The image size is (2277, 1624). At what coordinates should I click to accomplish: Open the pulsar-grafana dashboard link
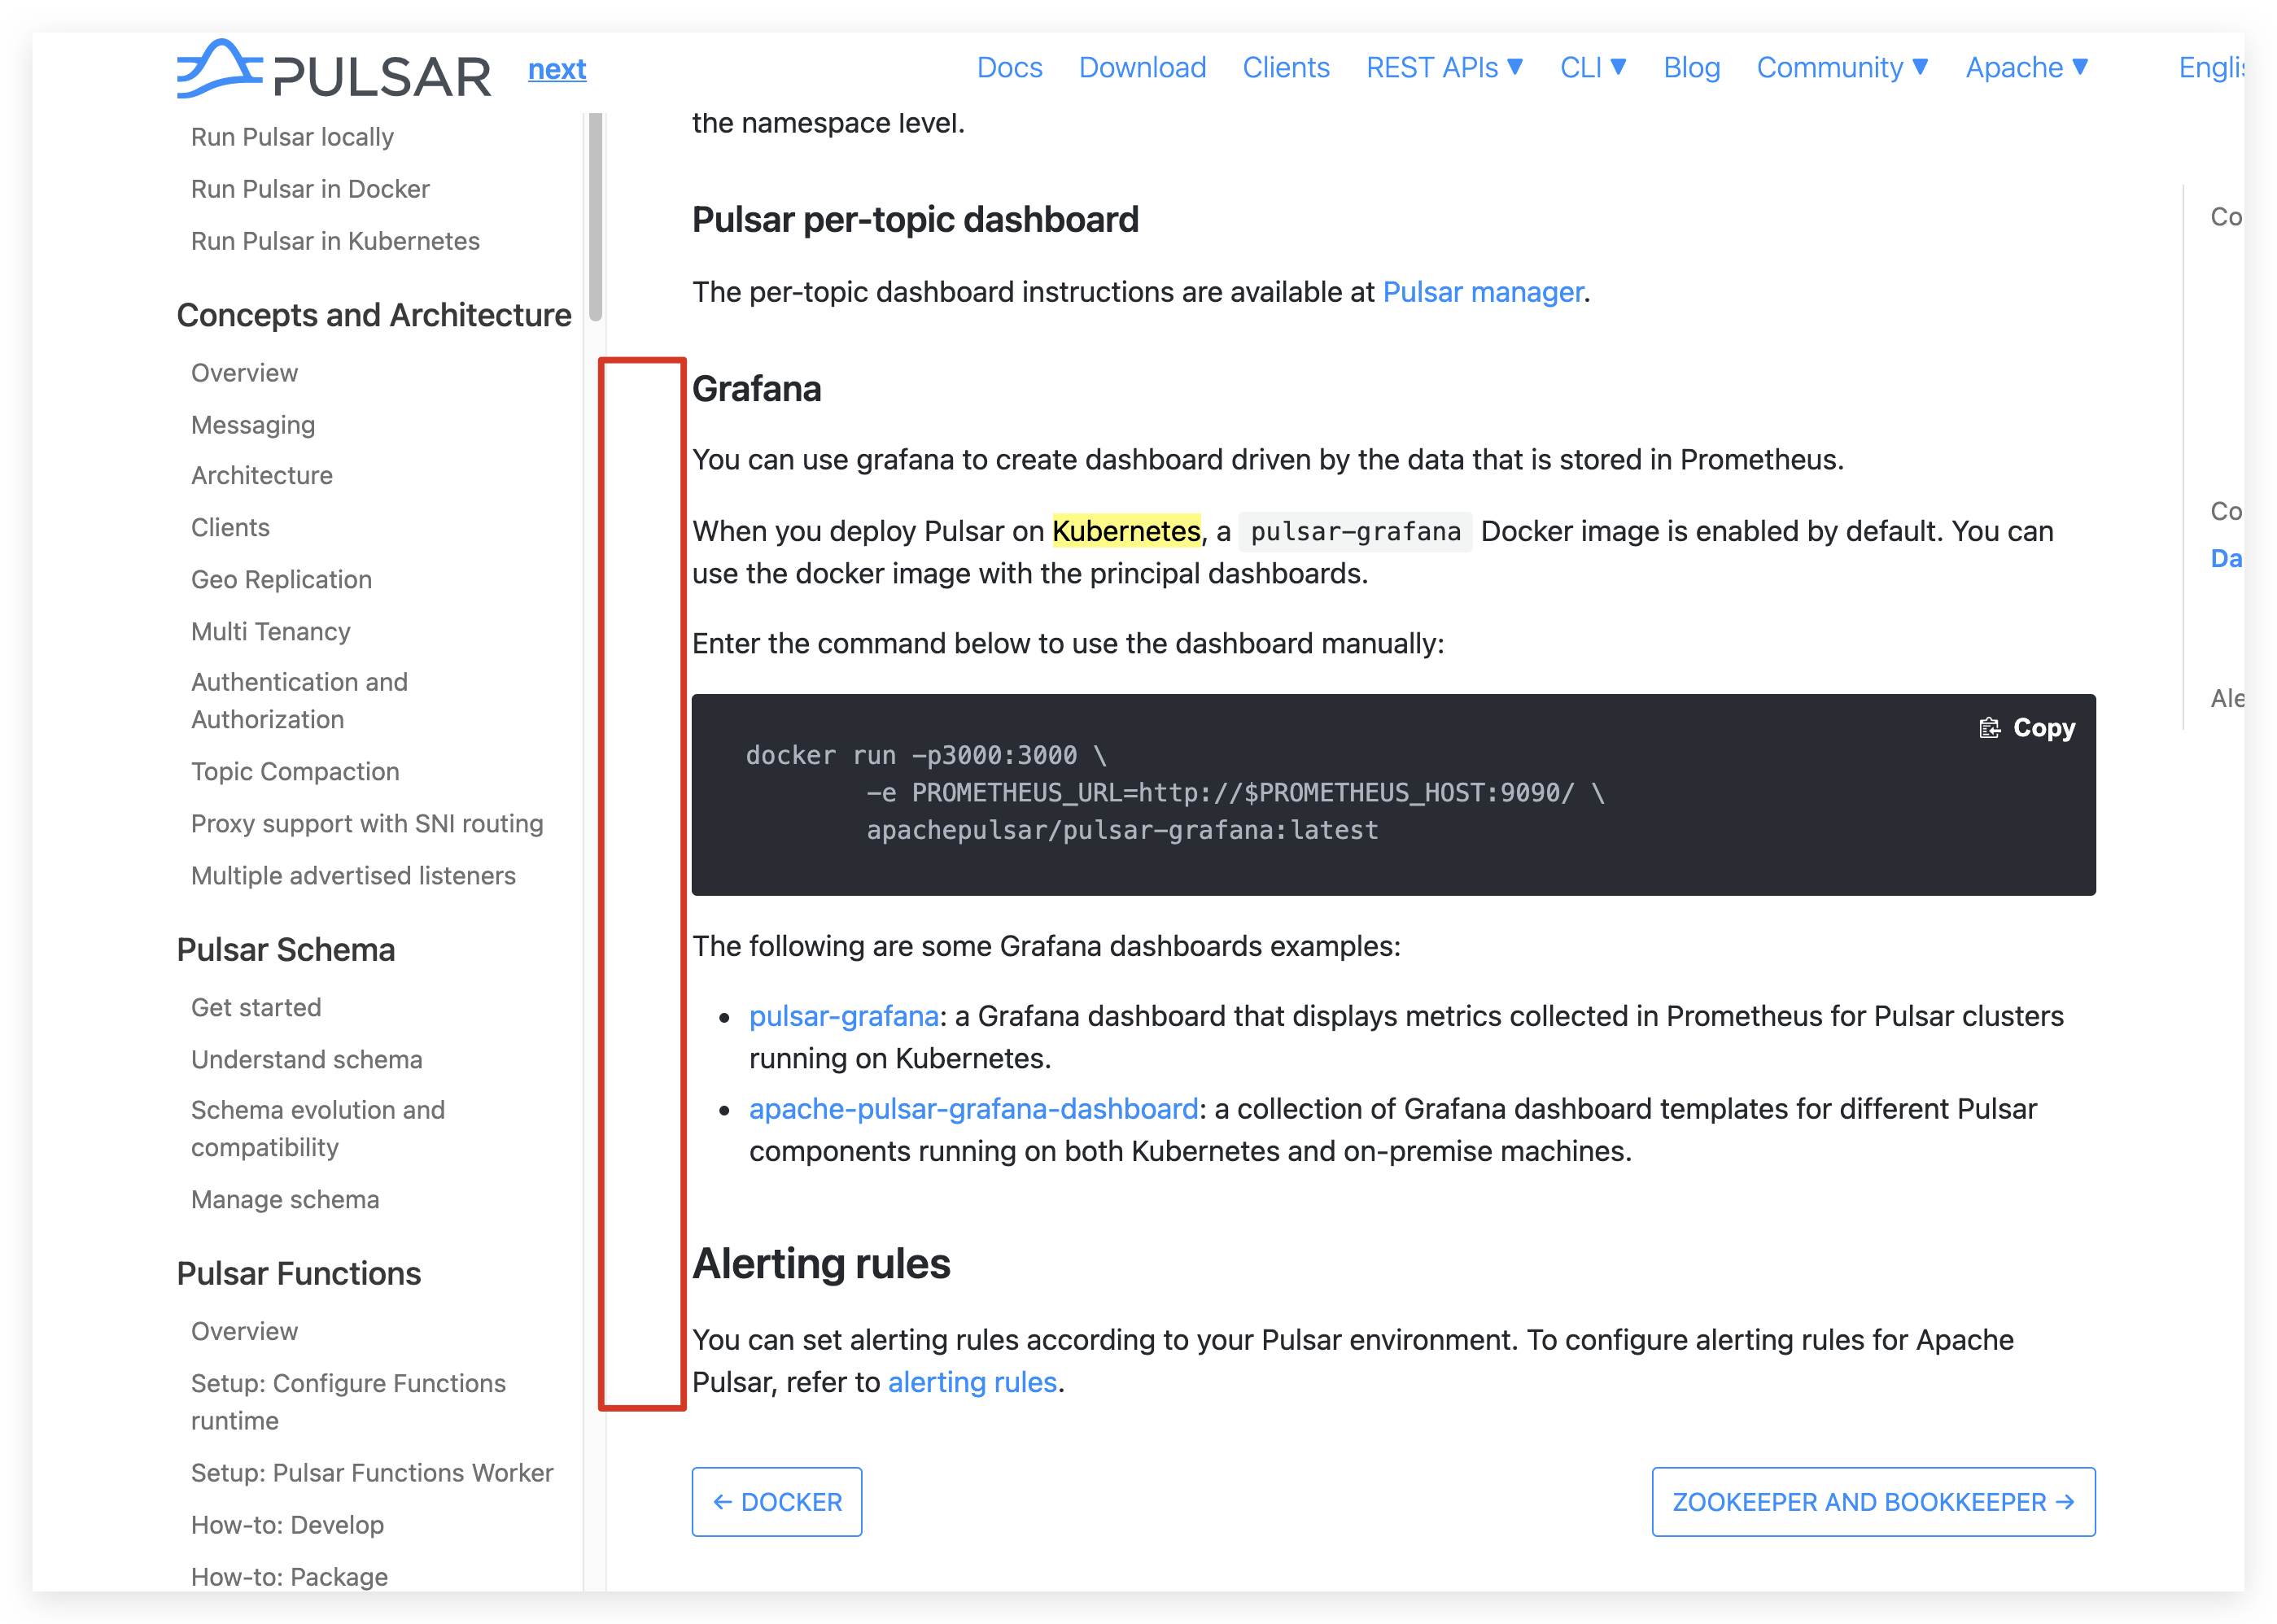click(843, 1016)
